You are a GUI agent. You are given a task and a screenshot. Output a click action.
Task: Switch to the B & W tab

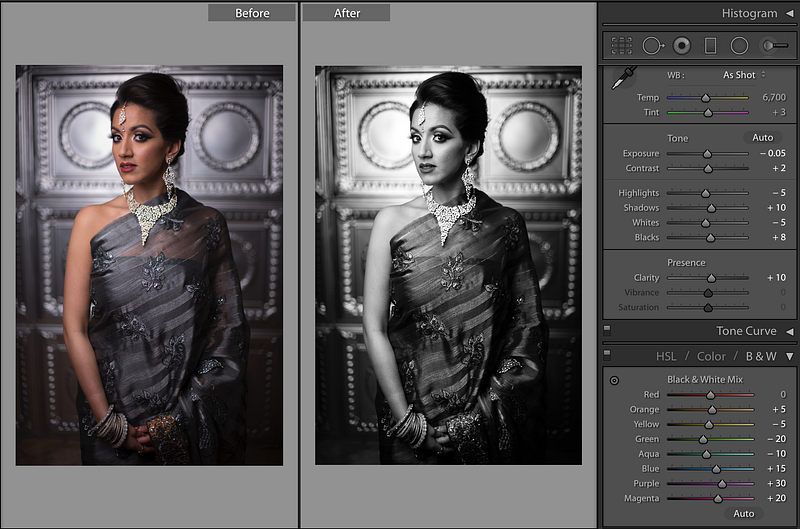pyautogui.click(x=761, y=356)
